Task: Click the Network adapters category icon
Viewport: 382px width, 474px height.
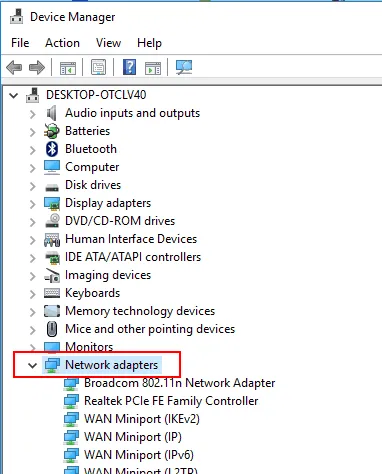Action: point(52,365)
